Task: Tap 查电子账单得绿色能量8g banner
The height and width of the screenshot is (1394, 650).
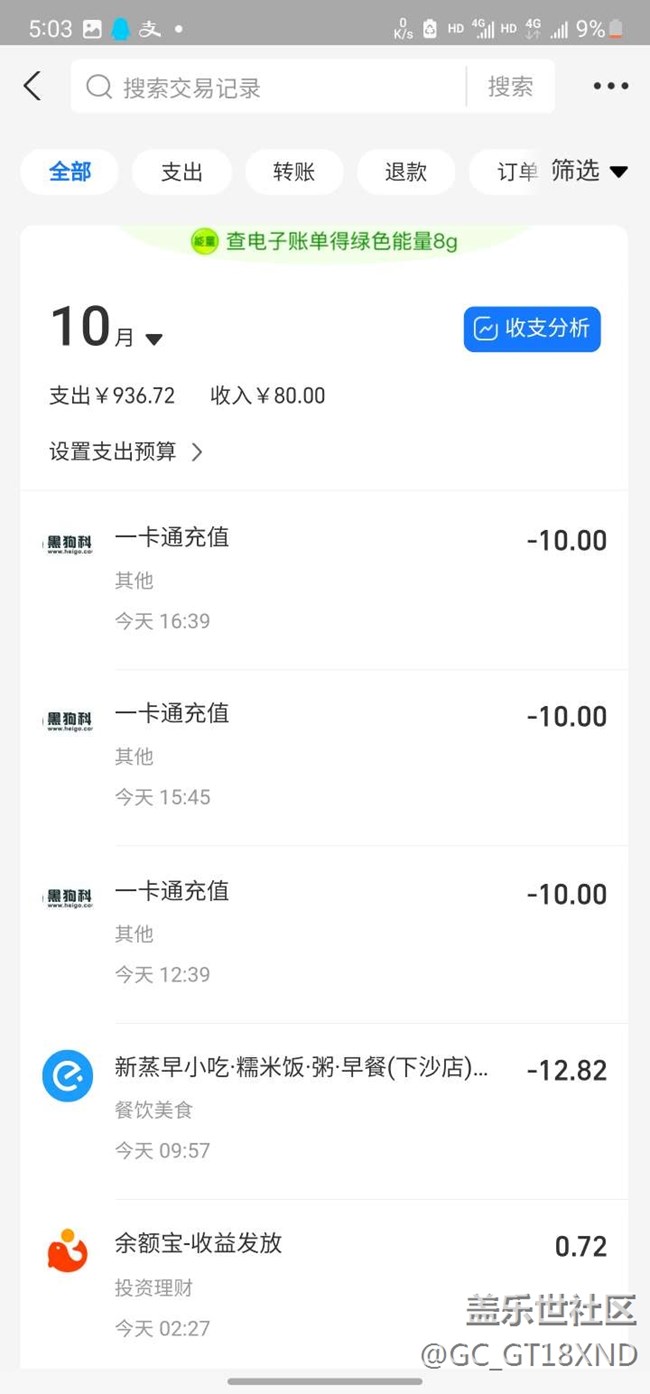Action: 340,241
